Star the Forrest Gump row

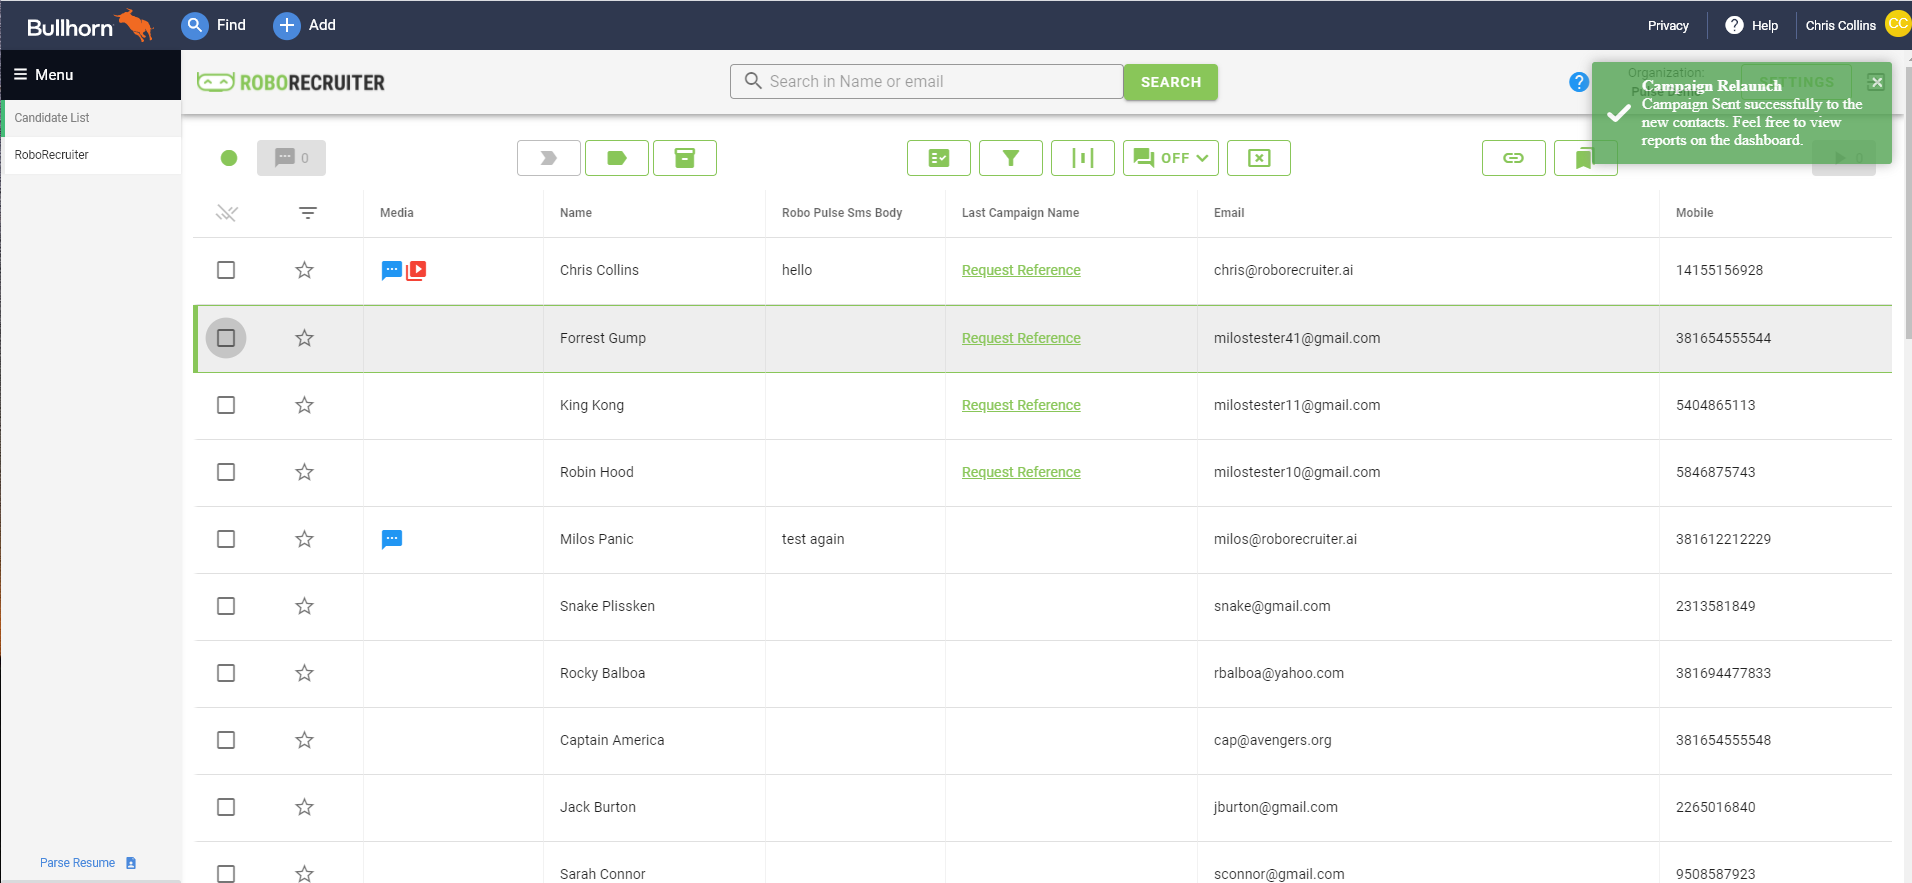click(x=305, y=338)
